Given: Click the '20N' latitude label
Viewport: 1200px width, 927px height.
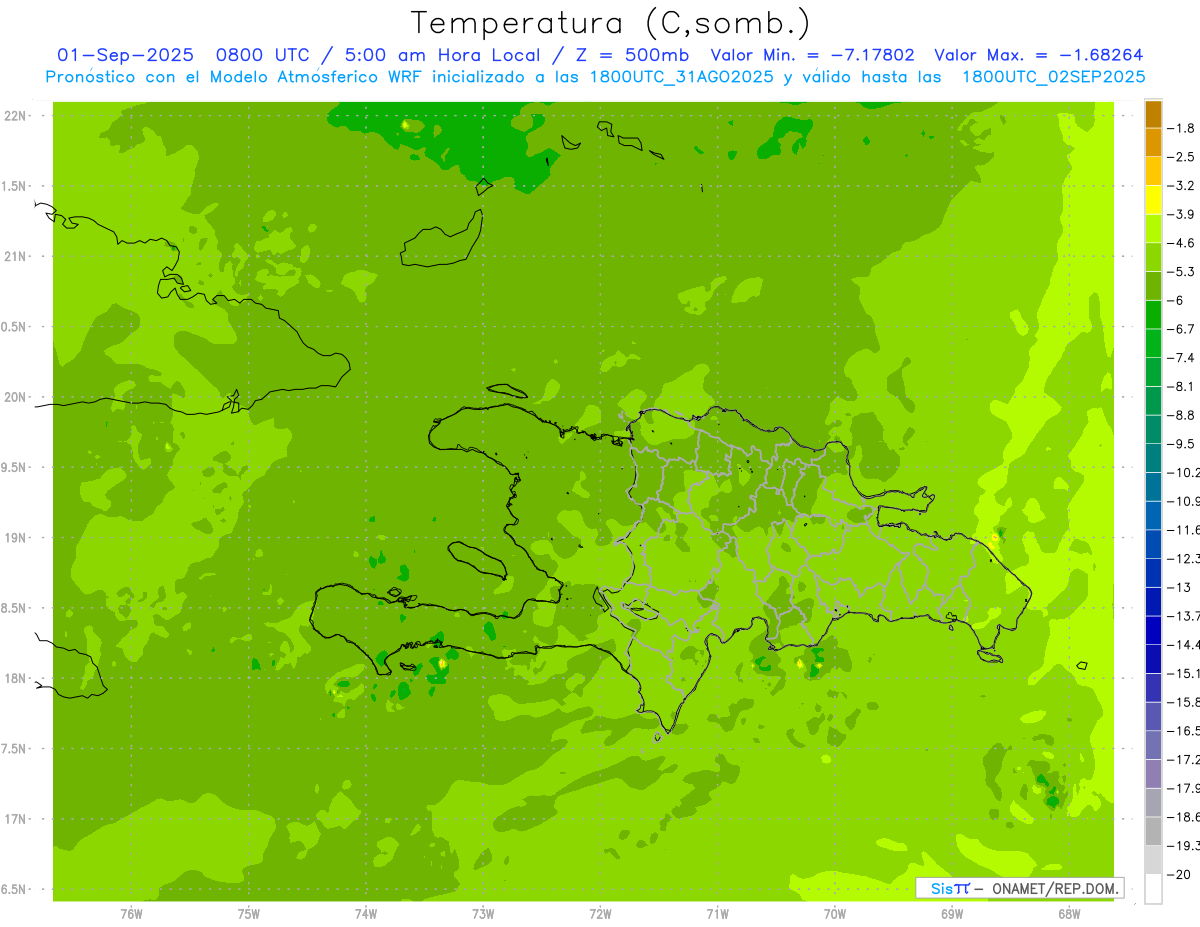Looking at the screenshot, I should [14, 397].
